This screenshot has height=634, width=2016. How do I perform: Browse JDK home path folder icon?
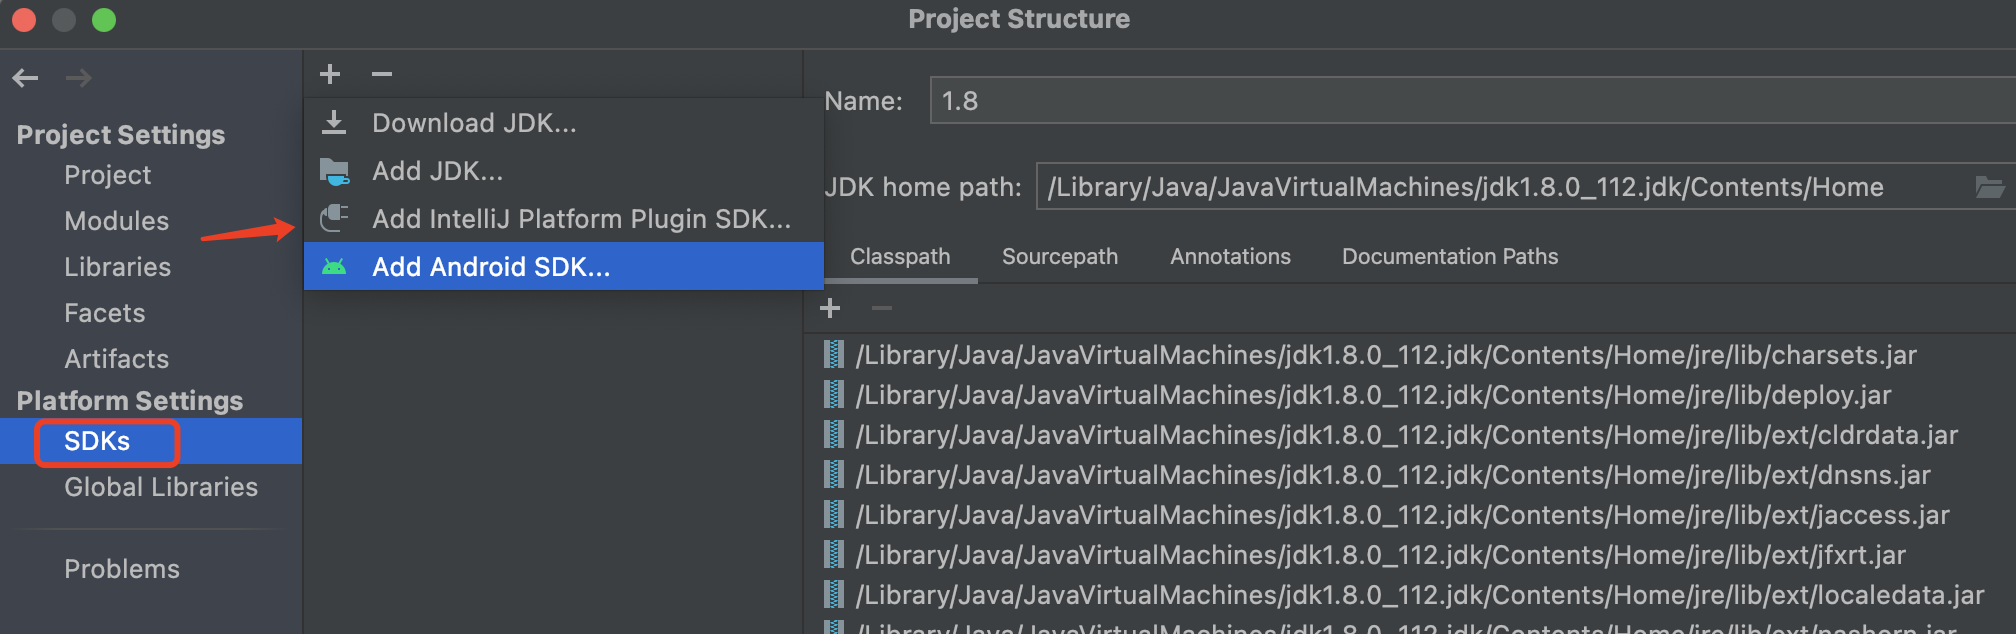[x=1989, y=187]
